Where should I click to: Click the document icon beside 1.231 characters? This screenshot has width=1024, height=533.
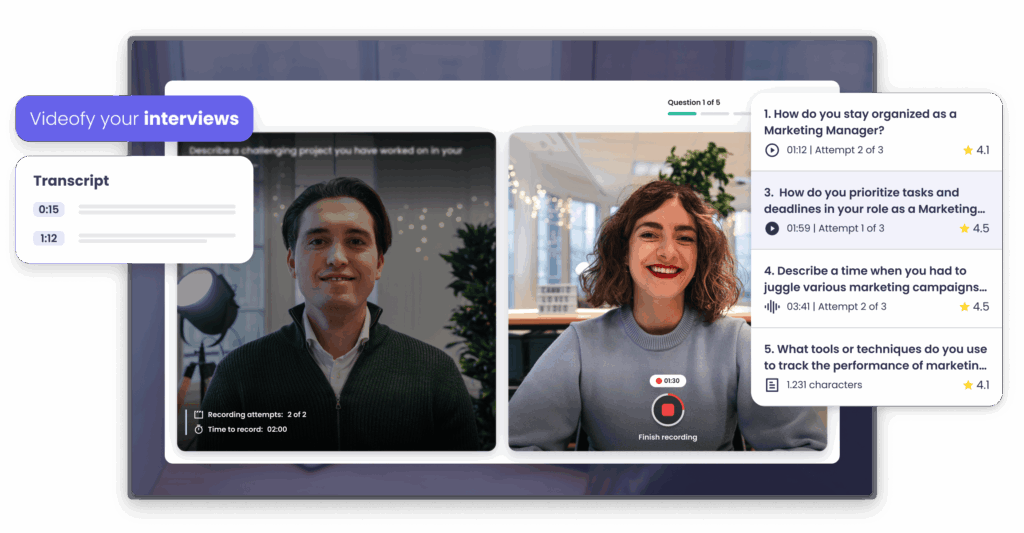pyautogui.click(x=771, y=385)
